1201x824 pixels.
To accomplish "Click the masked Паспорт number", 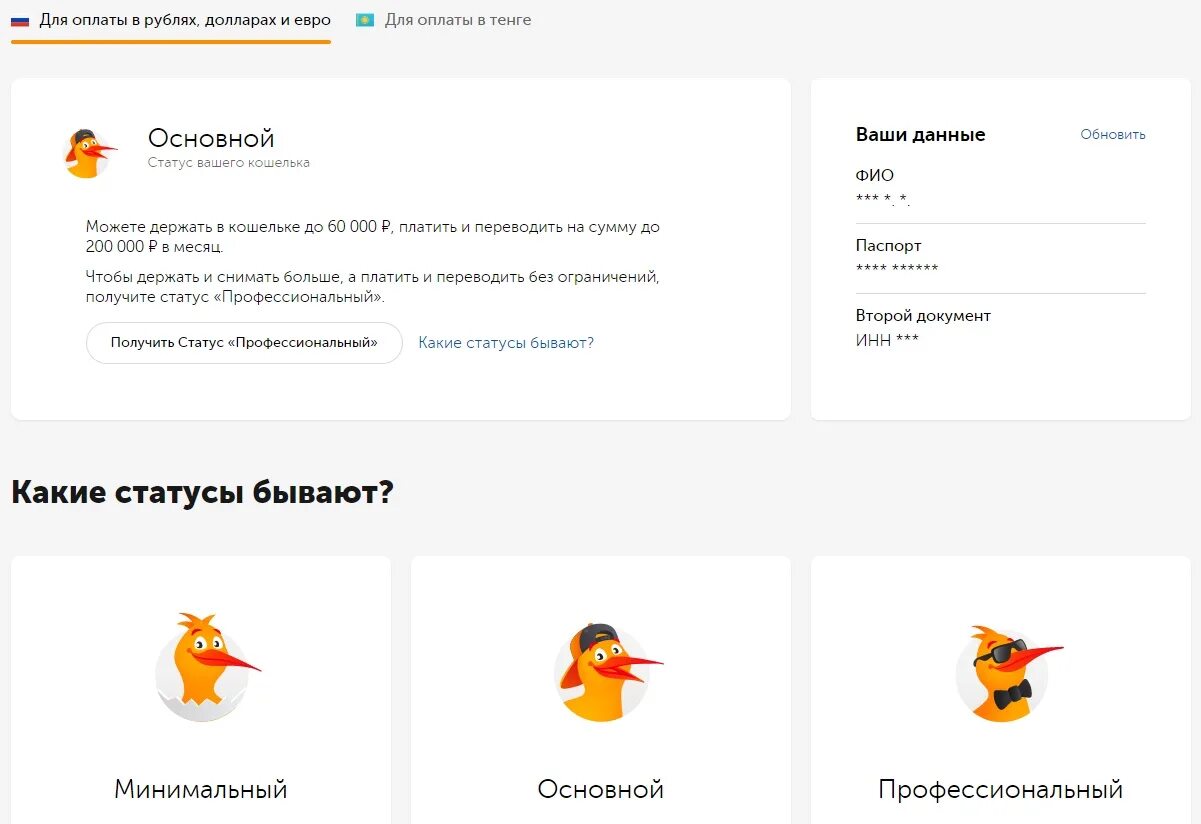I will (897, 269).
